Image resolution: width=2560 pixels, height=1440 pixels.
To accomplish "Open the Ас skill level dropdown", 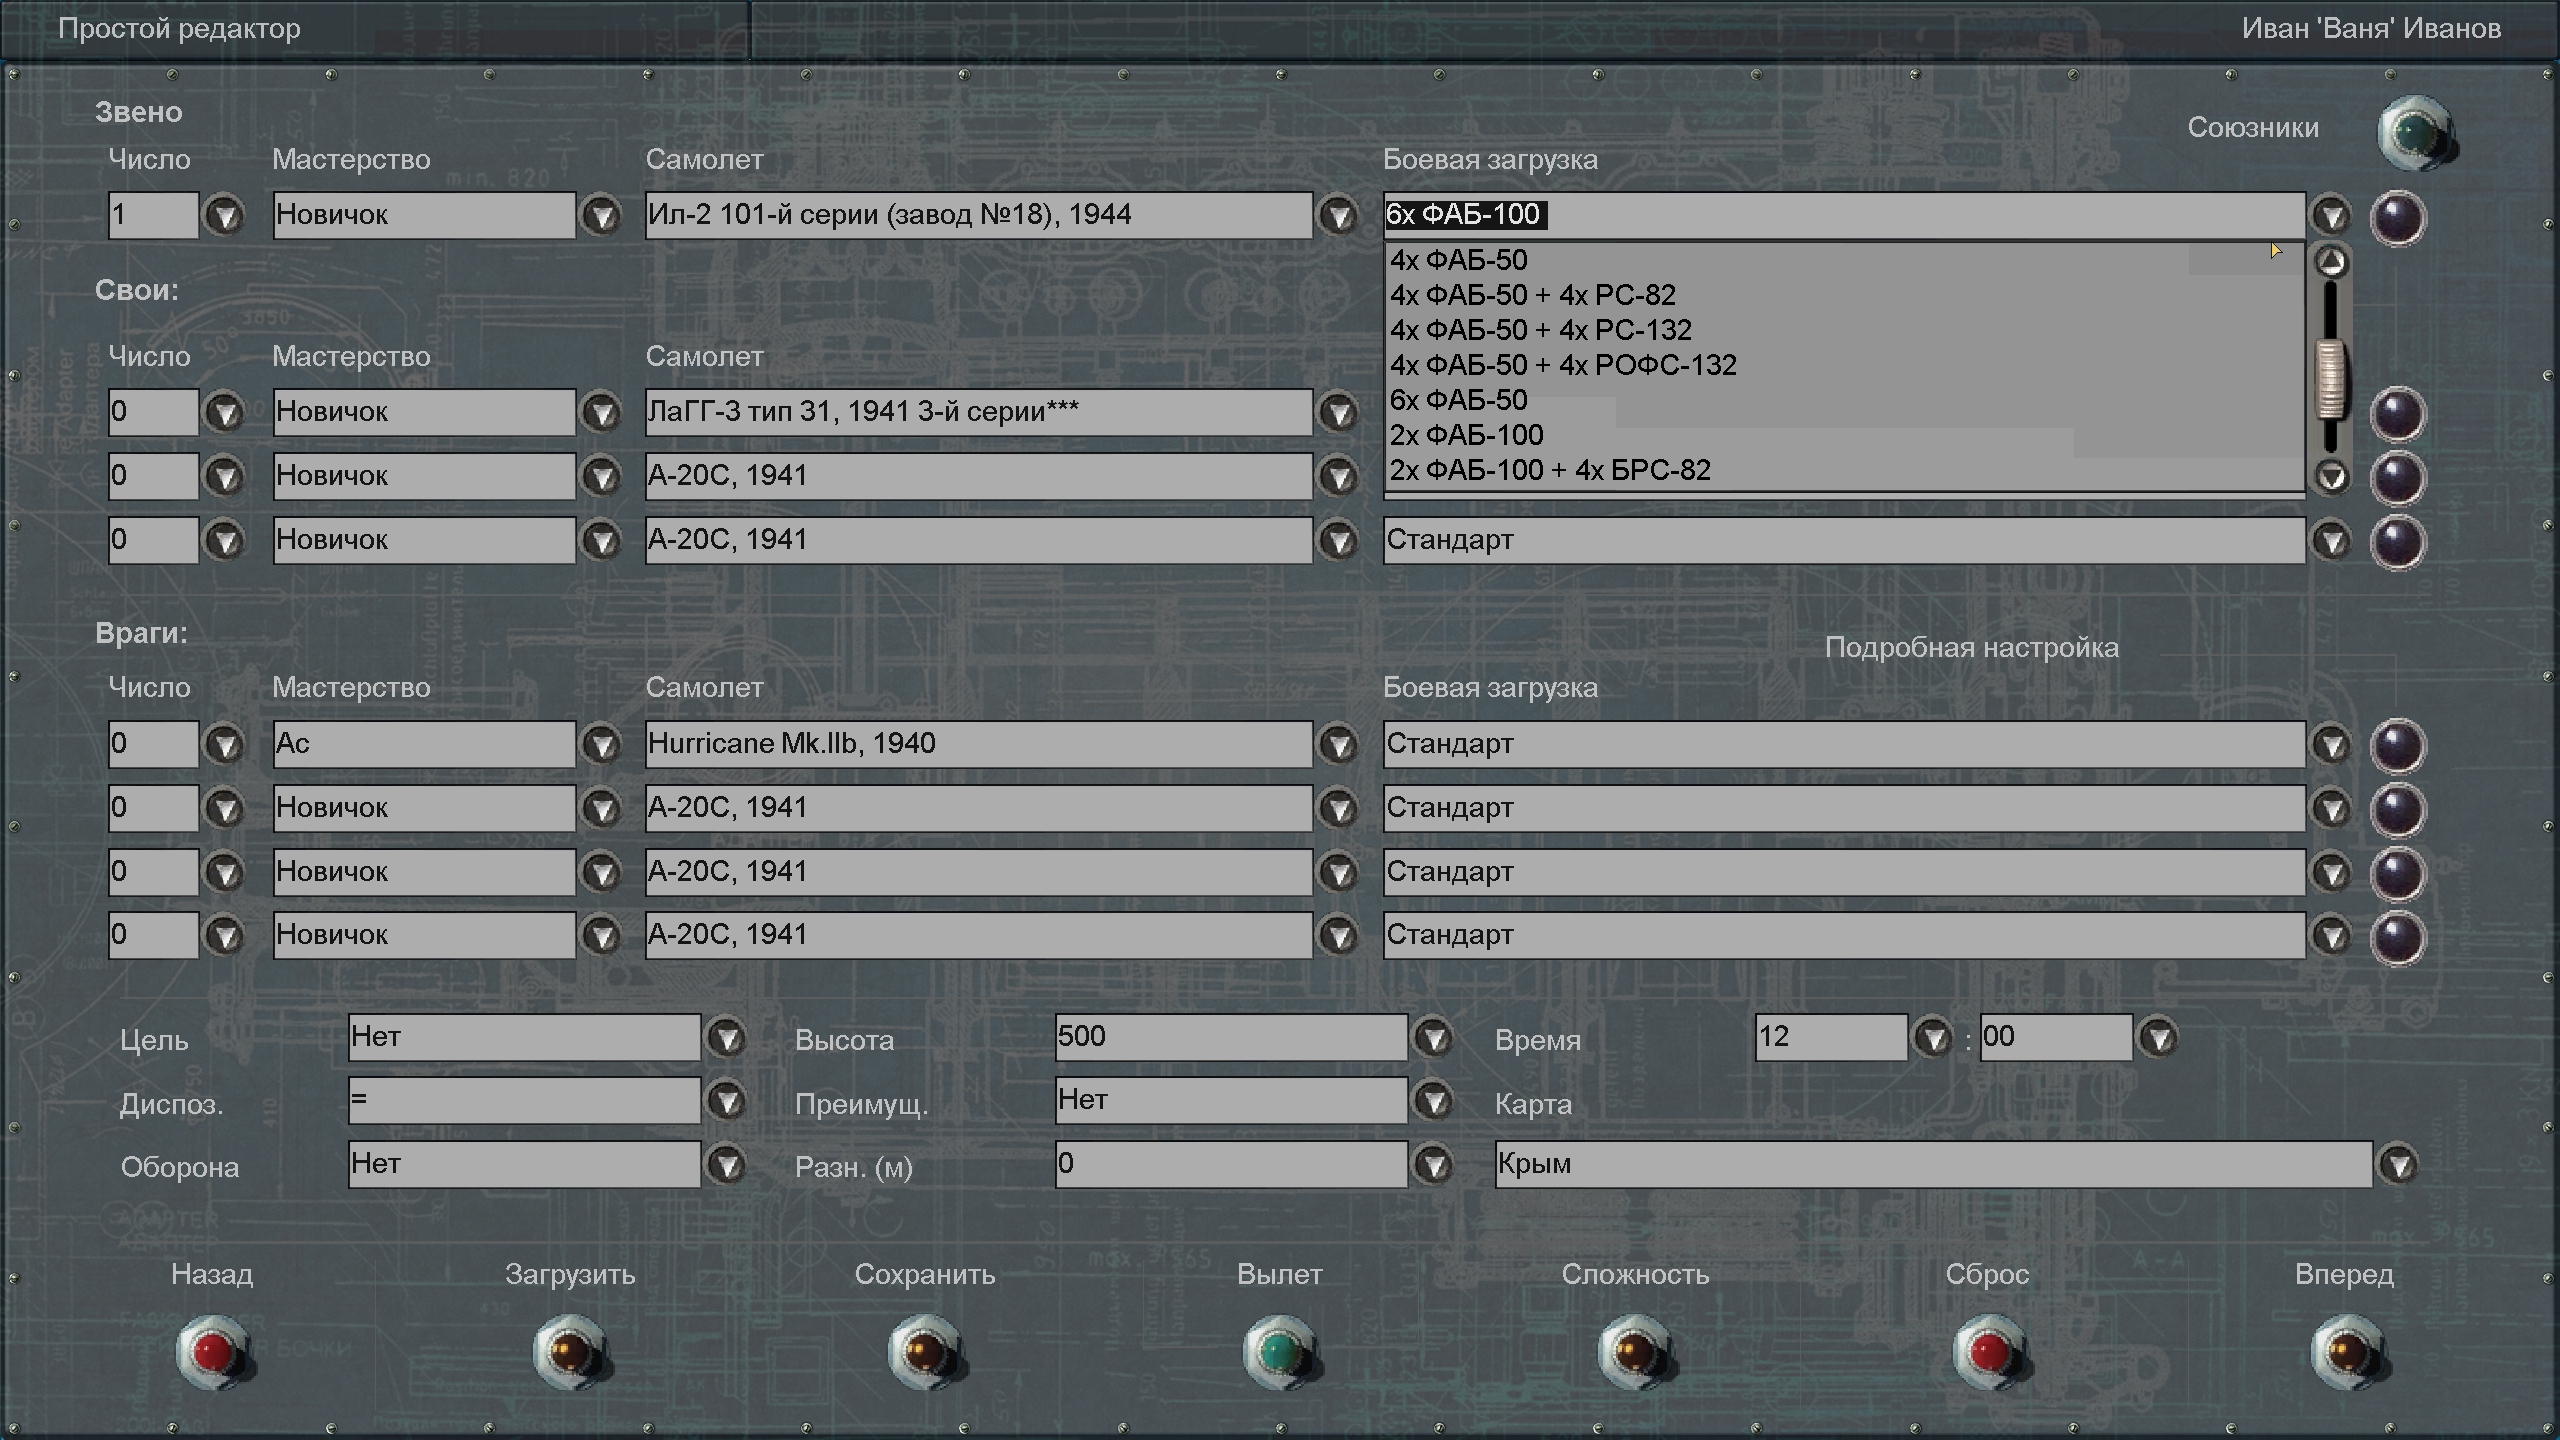I will click(602, 745).
